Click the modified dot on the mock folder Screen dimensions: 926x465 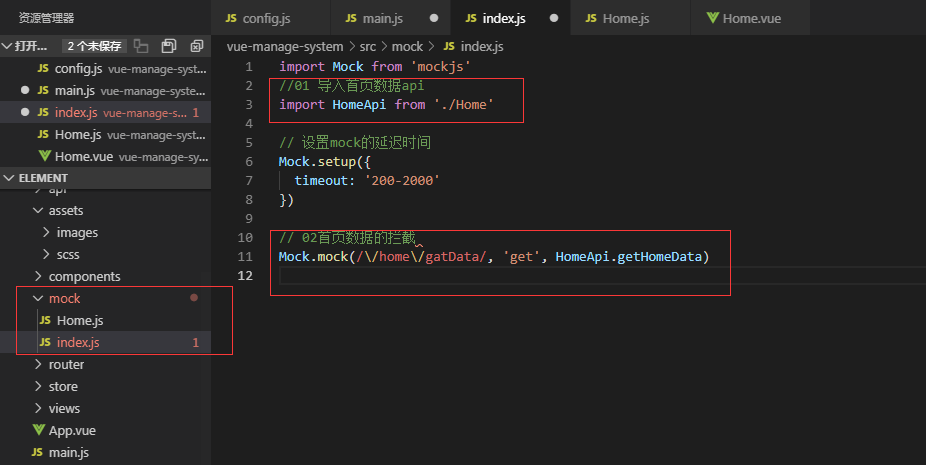(194, 298)
